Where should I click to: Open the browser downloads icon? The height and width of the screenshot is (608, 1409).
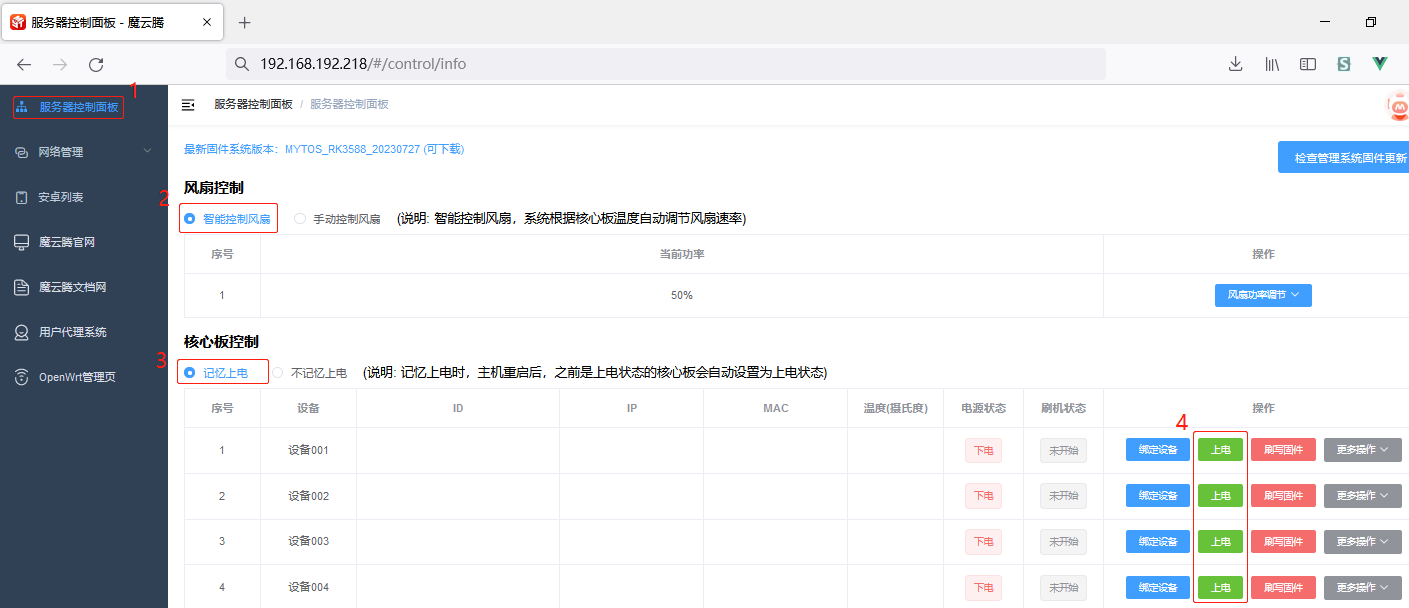click(1235, 64)
